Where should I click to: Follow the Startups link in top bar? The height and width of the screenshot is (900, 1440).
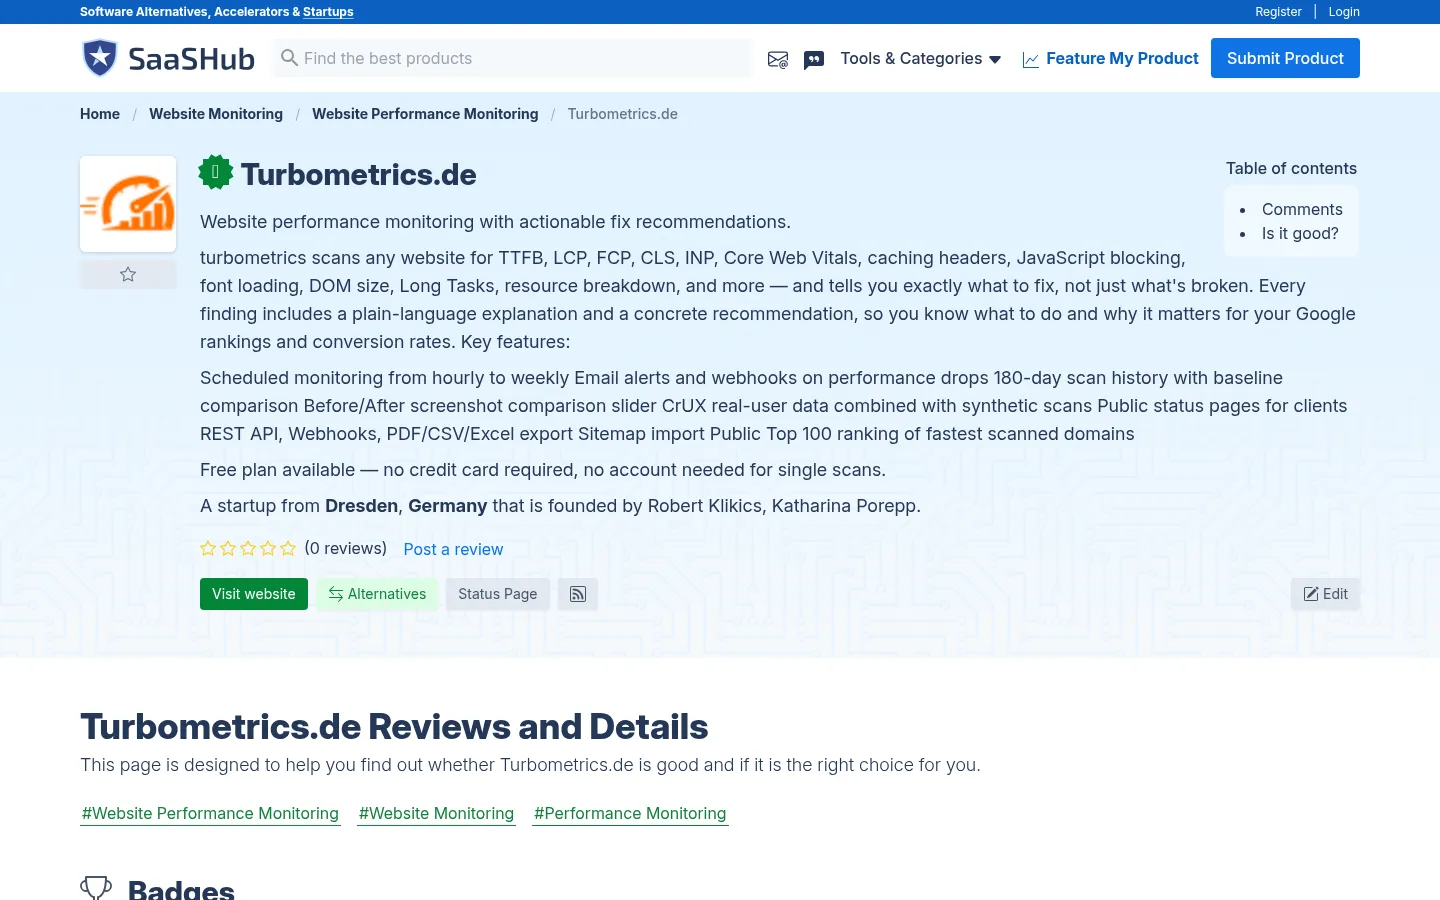tap(328, 12)
